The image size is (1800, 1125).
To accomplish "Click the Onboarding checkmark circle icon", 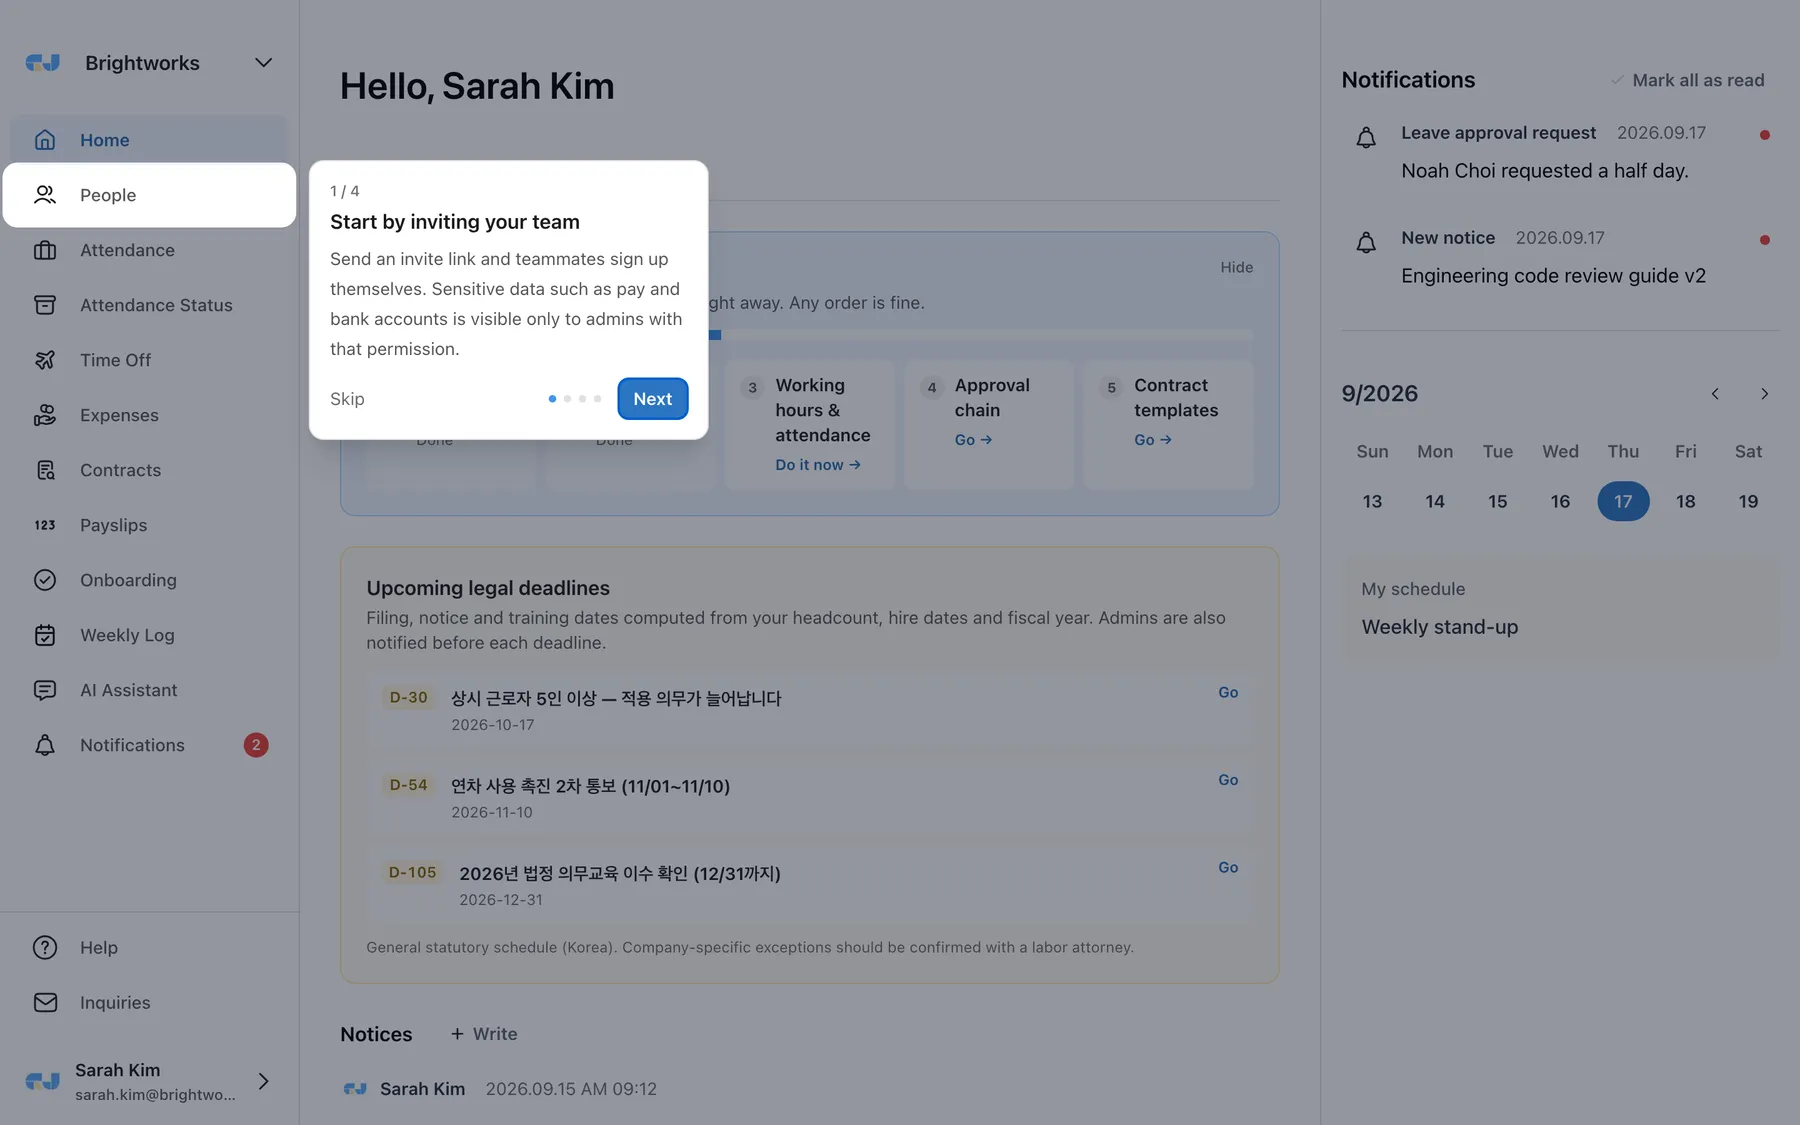I will click(45, 580).
